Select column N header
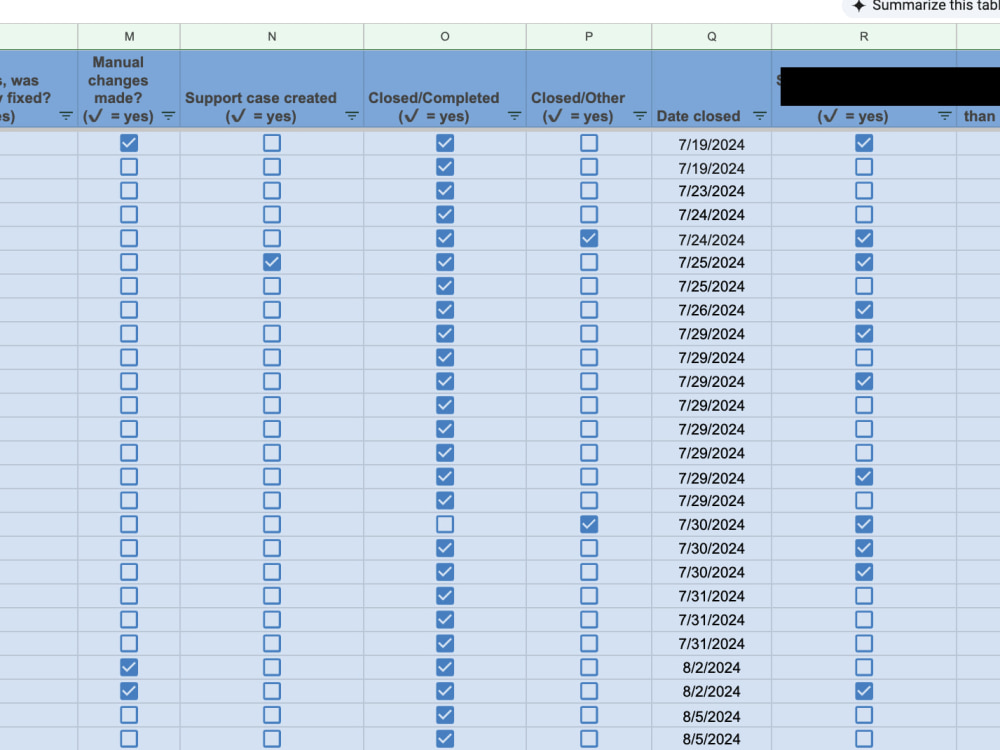This screenshot has height=750, width=1000. coord(272,36)
